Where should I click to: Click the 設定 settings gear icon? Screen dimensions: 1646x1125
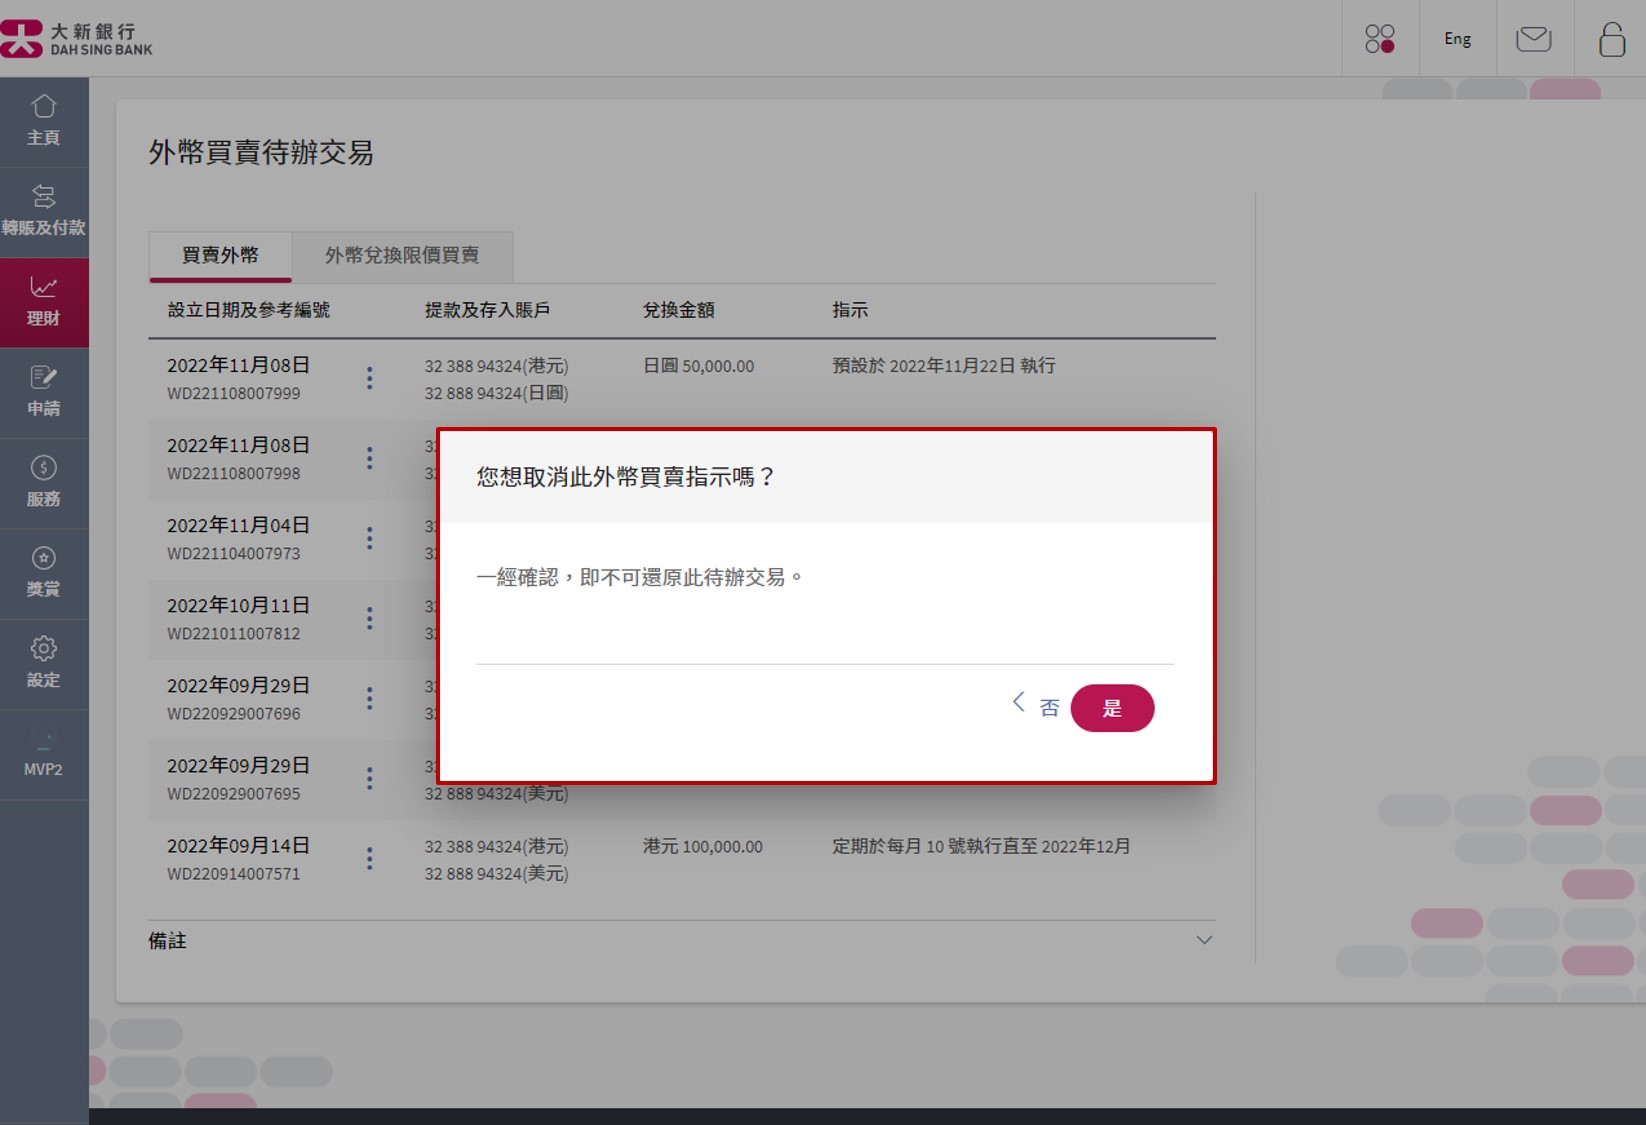pos(44,663)
